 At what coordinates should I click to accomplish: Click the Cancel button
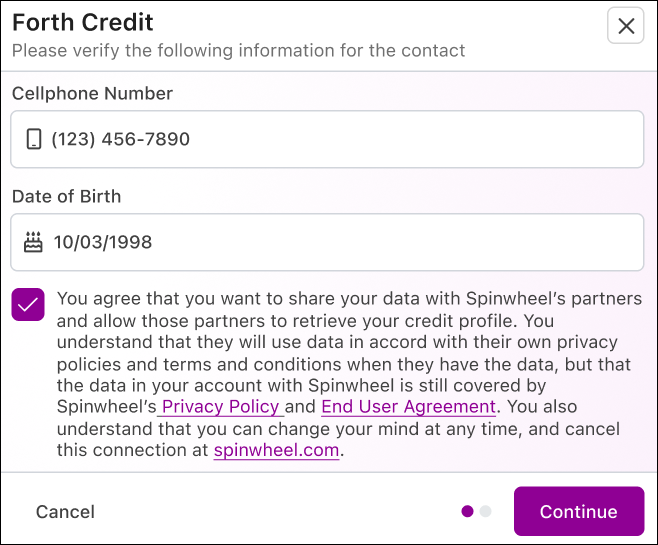(65, 511)
